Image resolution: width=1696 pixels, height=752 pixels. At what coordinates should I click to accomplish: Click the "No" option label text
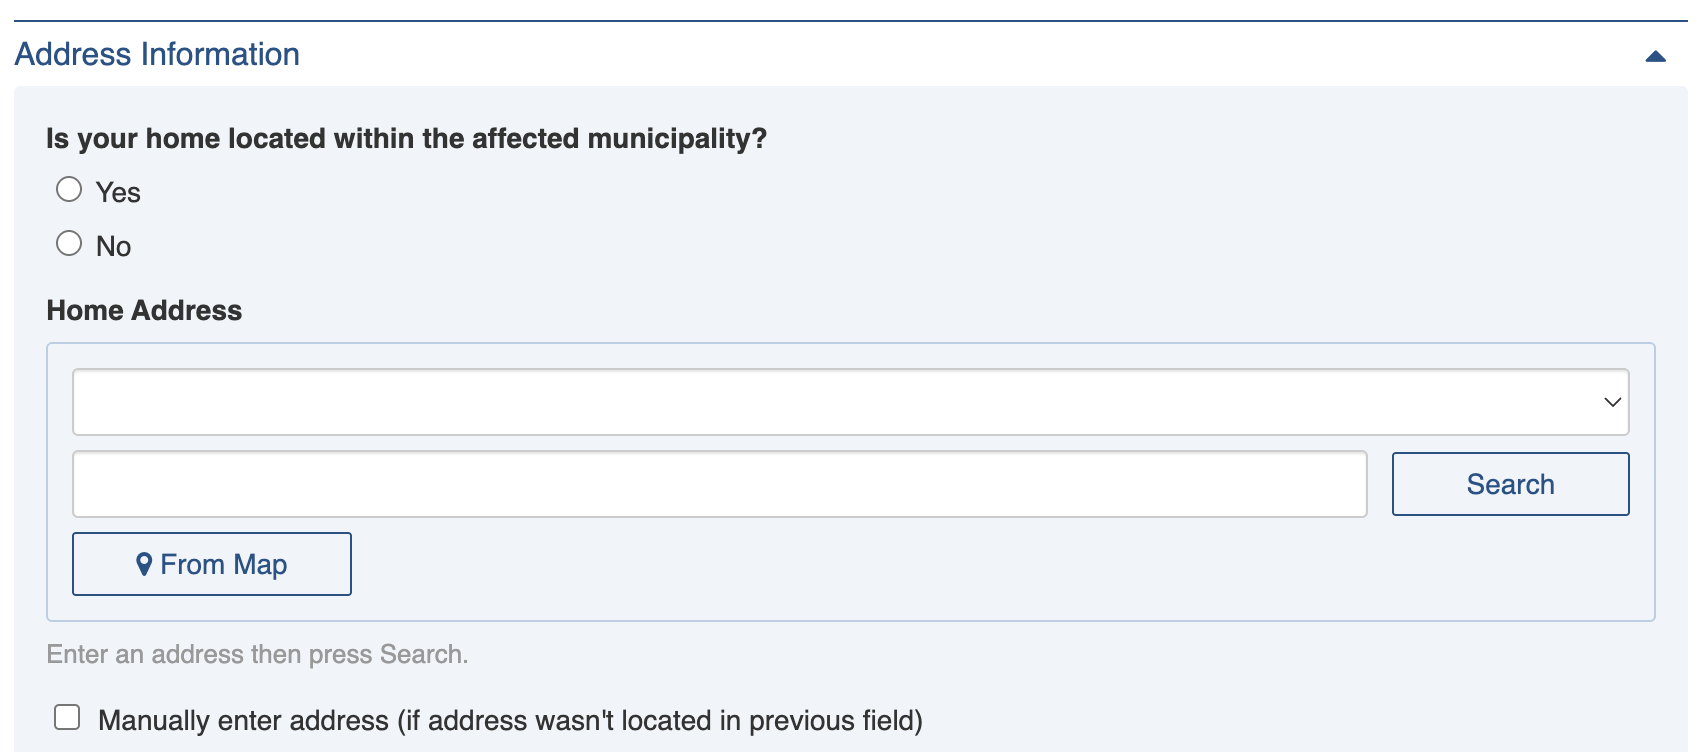click(x=114, y=246)
